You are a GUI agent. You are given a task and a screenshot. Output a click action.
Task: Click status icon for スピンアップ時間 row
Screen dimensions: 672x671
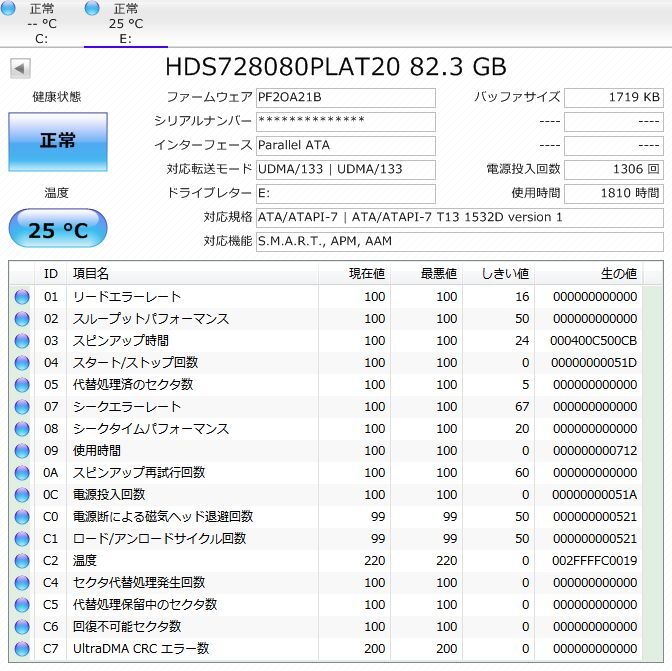(x=22, y=341)
